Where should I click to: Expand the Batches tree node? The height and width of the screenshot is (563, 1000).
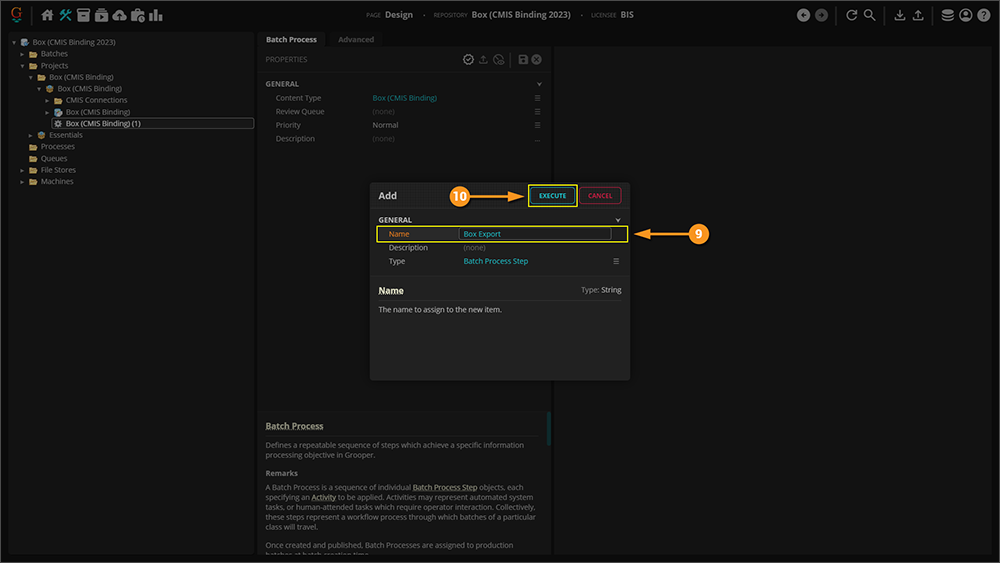point(22,54)
